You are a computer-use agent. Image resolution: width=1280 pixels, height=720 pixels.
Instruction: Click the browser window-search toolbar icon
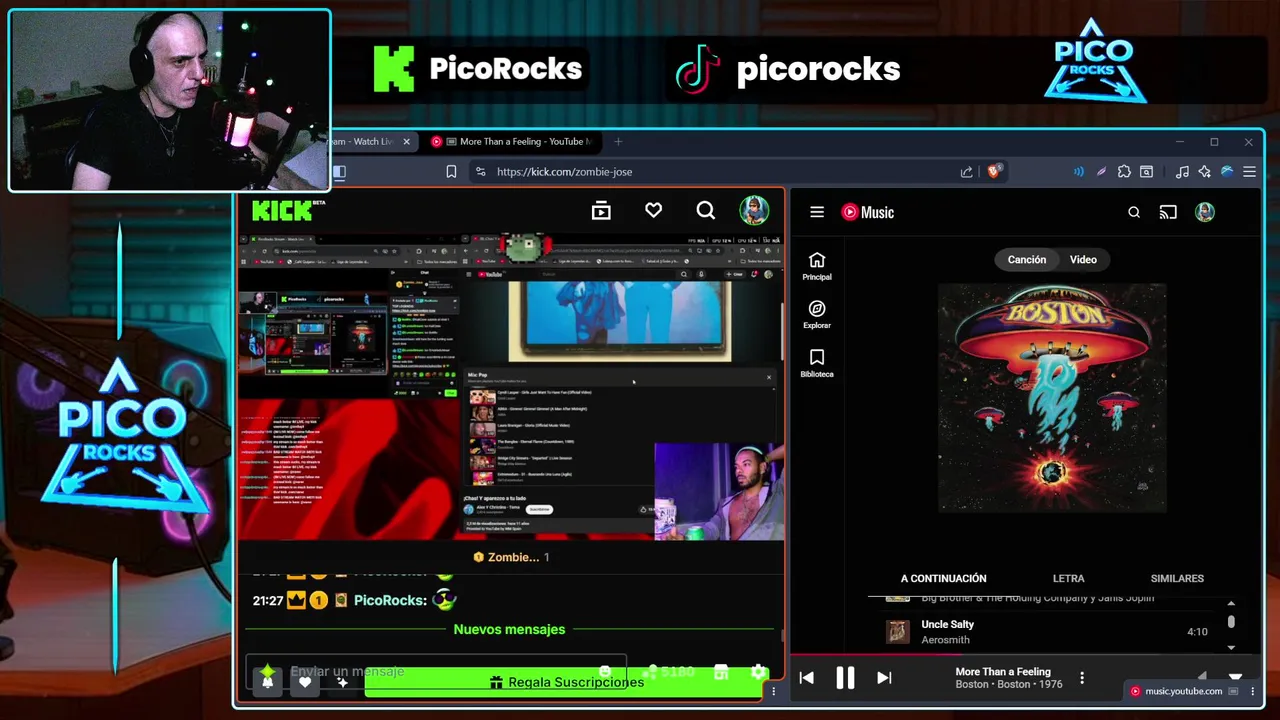[1147, 172]
